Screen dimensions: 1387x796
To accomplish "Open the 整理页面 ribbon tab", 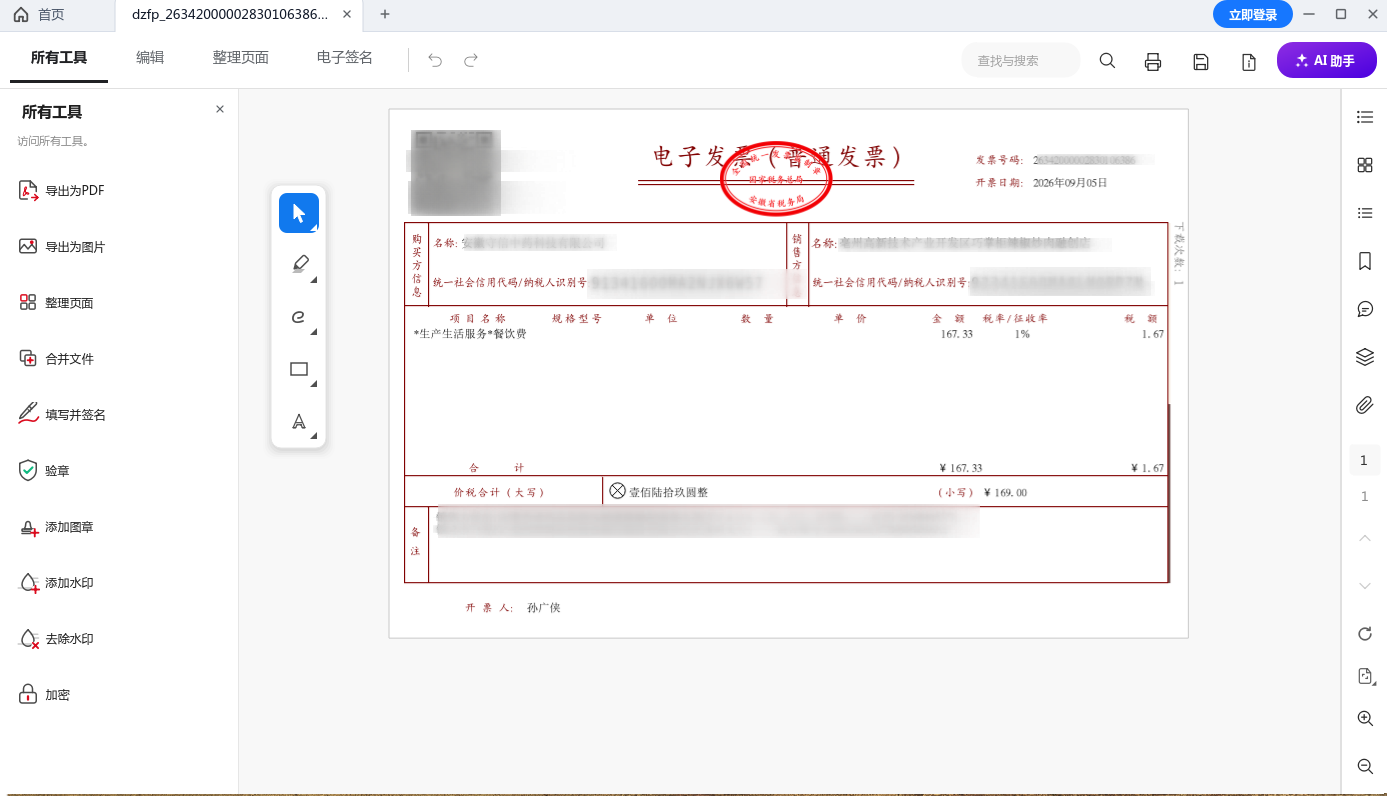I will 241,58.
